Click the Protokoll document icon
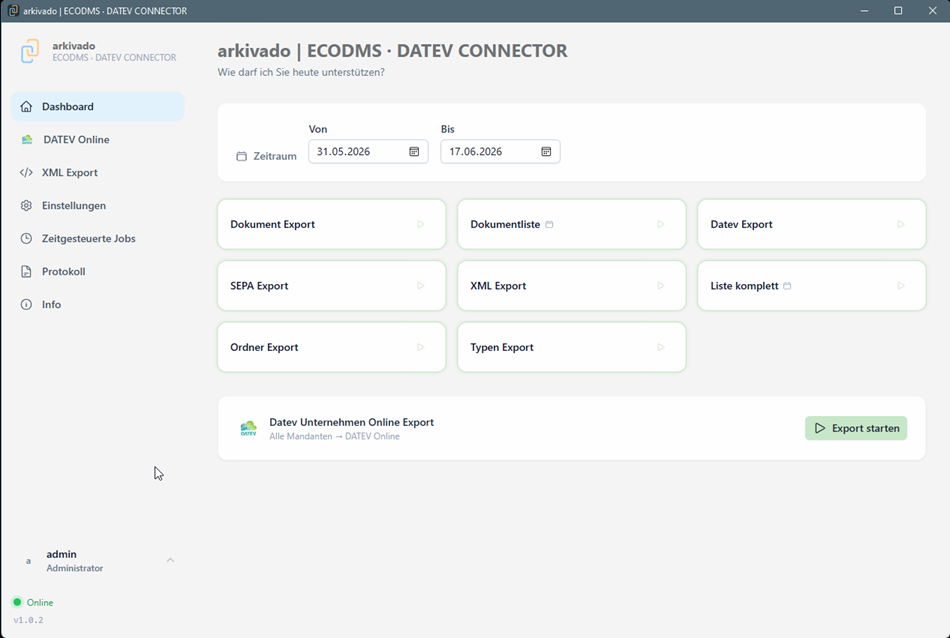Screen dimensions: 950x638 click(26, 271)
